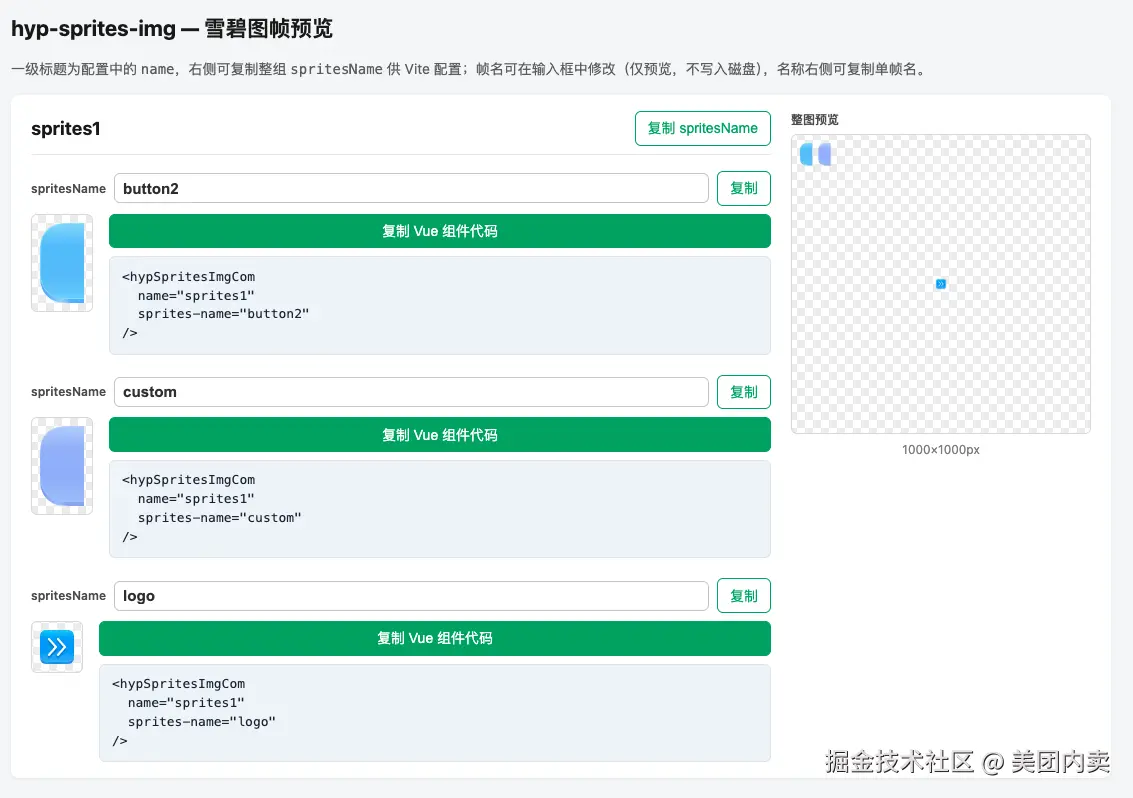Click the 复制 spritesName button
The width and height of the screenshot is (1133, 798).
702,129
